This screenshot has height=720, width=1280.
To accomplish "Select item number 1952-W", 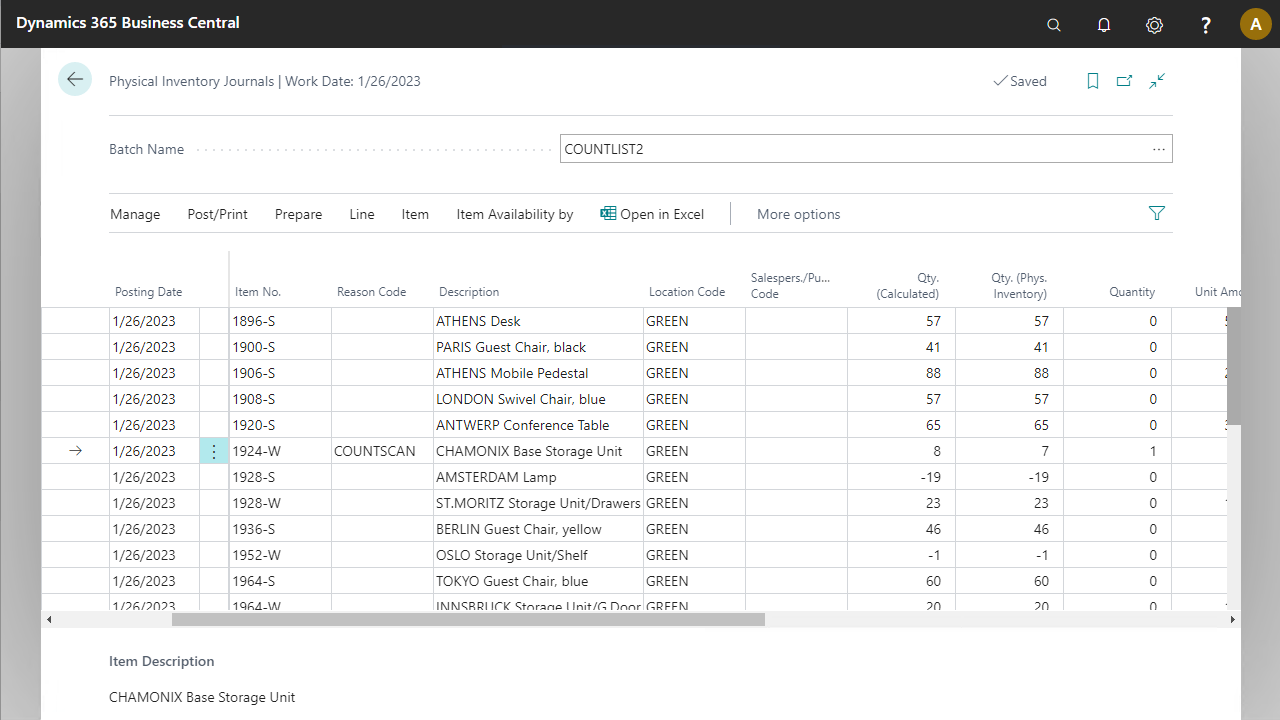I will 280,555.
